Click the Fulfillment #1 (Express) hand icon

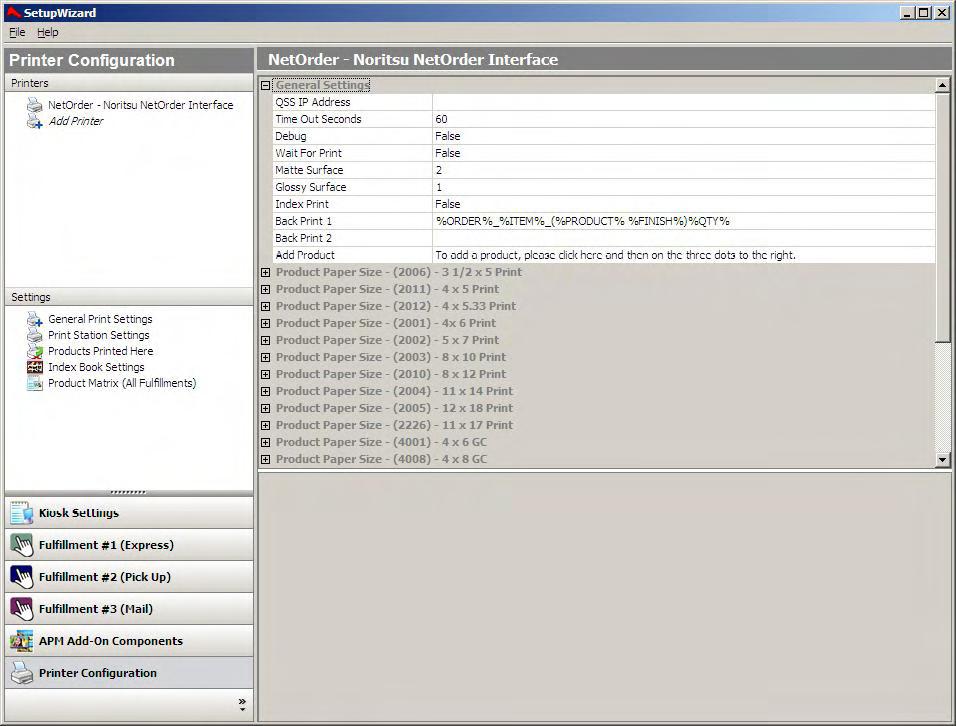click(22, 545)
